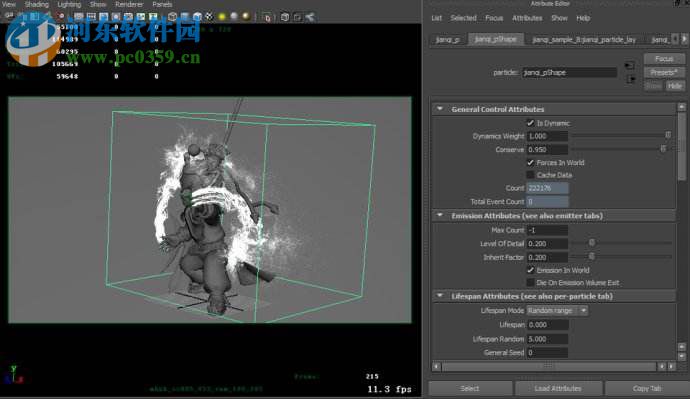The width and height of the screenshot is (690, 399).
Task: Open the Attribute Editor Help menu
Action: pos(583,18)
